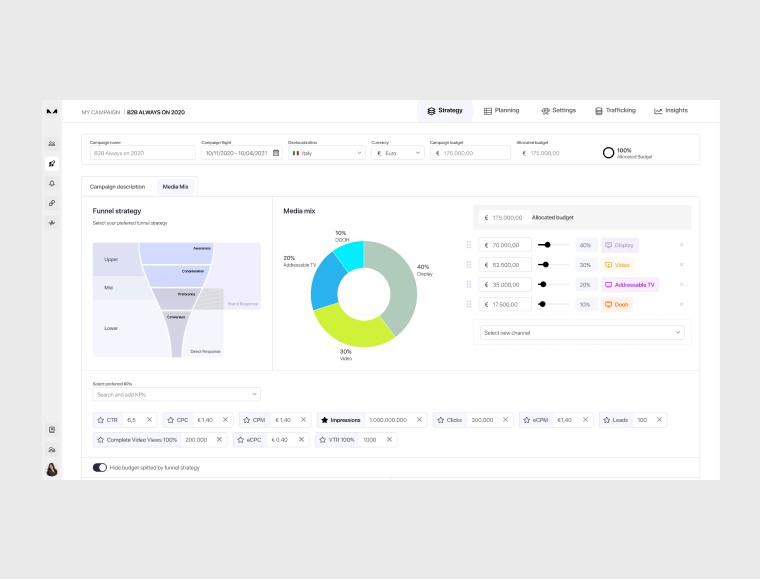This screenshot has height=579, width=760.
Task: Remove the CTR KPI chip
Action: (149, 420)
